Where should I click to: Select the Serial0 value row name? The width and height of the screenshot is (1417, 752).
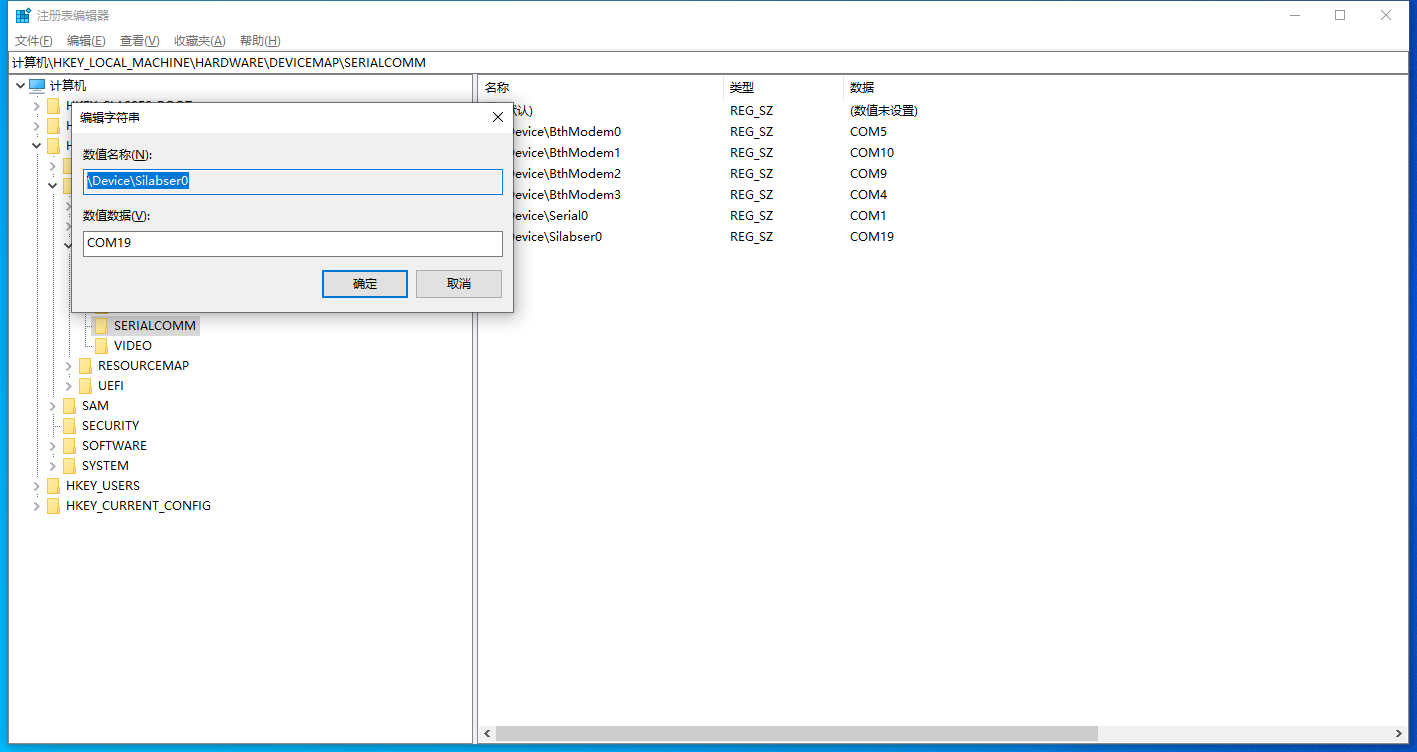click(x=551, y=216)
